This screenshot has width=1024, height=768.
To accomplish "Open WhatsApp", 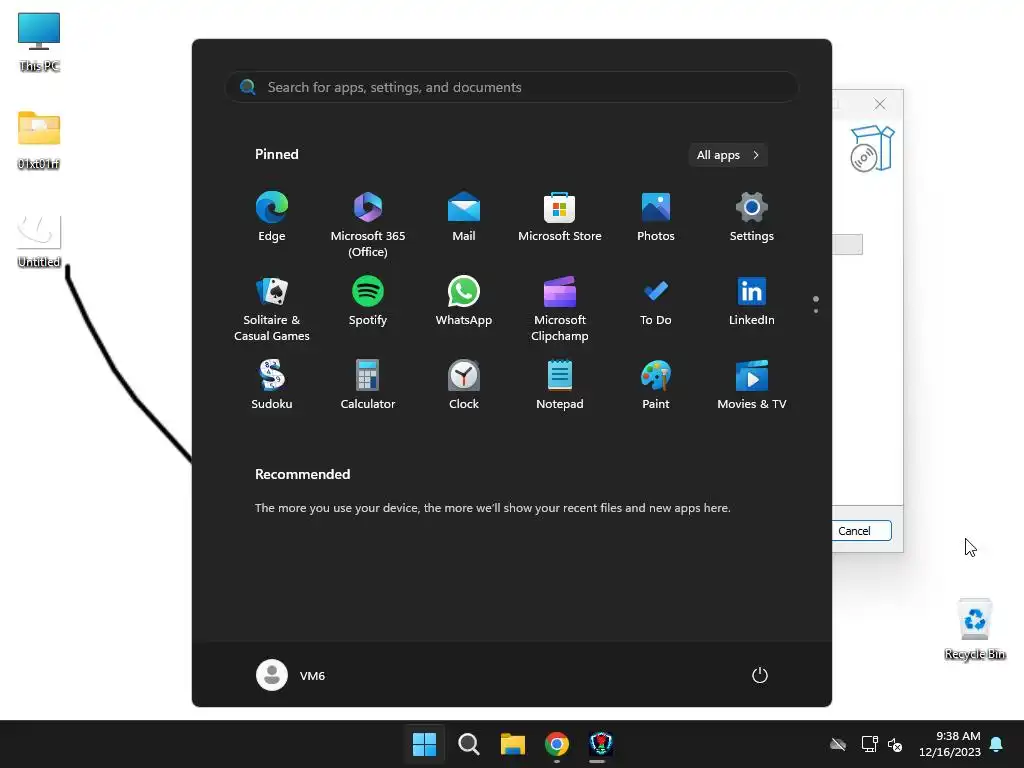I will [464, 300].
